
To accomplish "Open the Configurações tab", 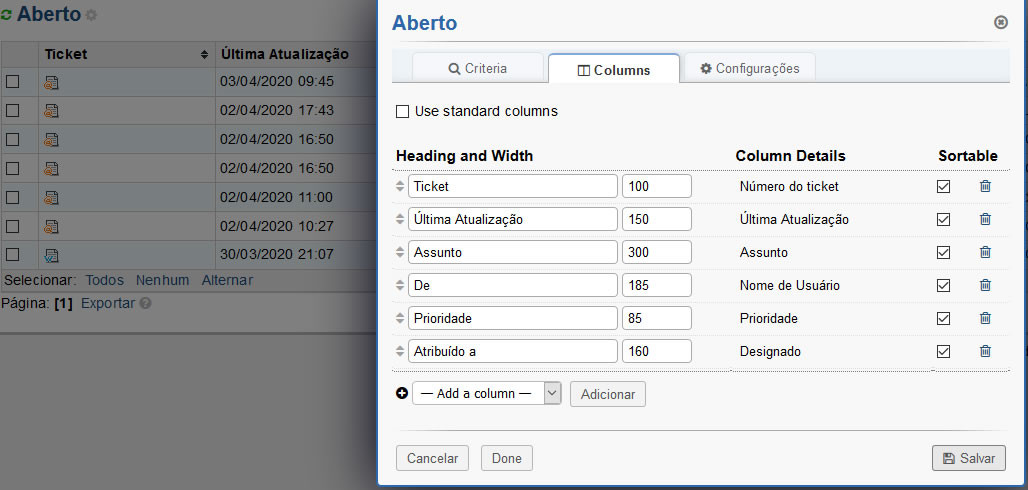I will 749,69.
